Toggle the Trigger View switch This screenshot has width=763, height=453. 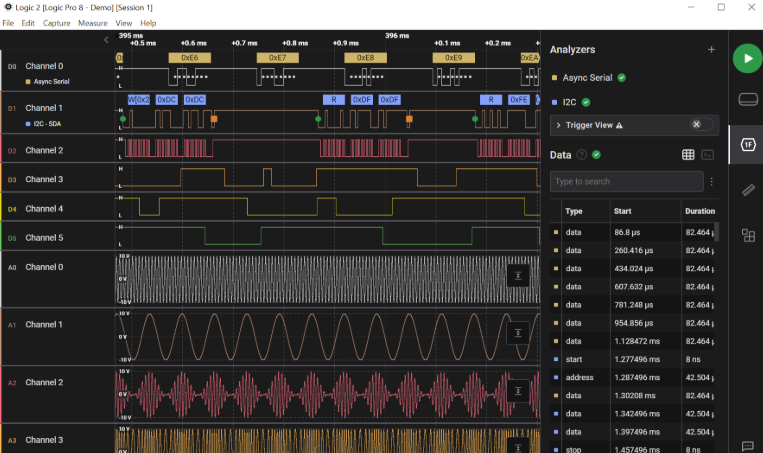coord(703,125)
